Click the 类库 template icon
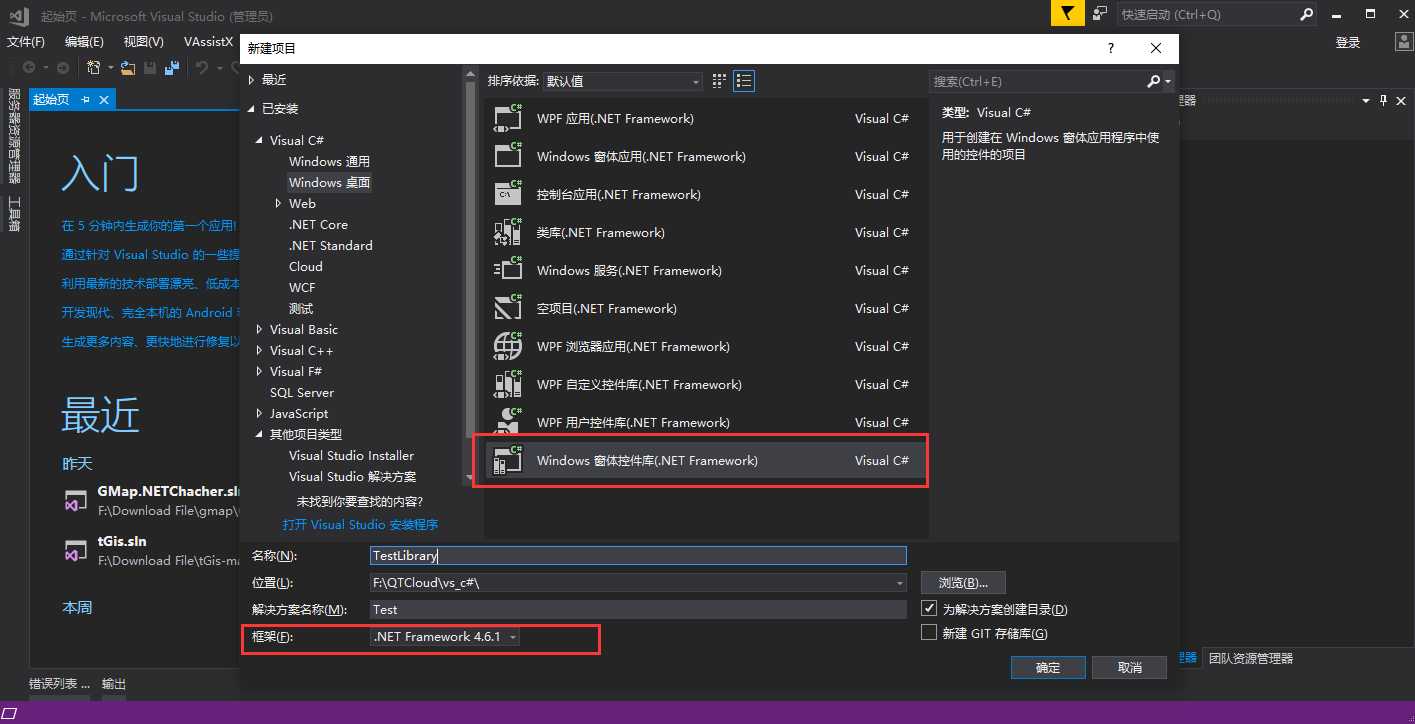This screenshot has height=724, width=1415. (508, 232)
